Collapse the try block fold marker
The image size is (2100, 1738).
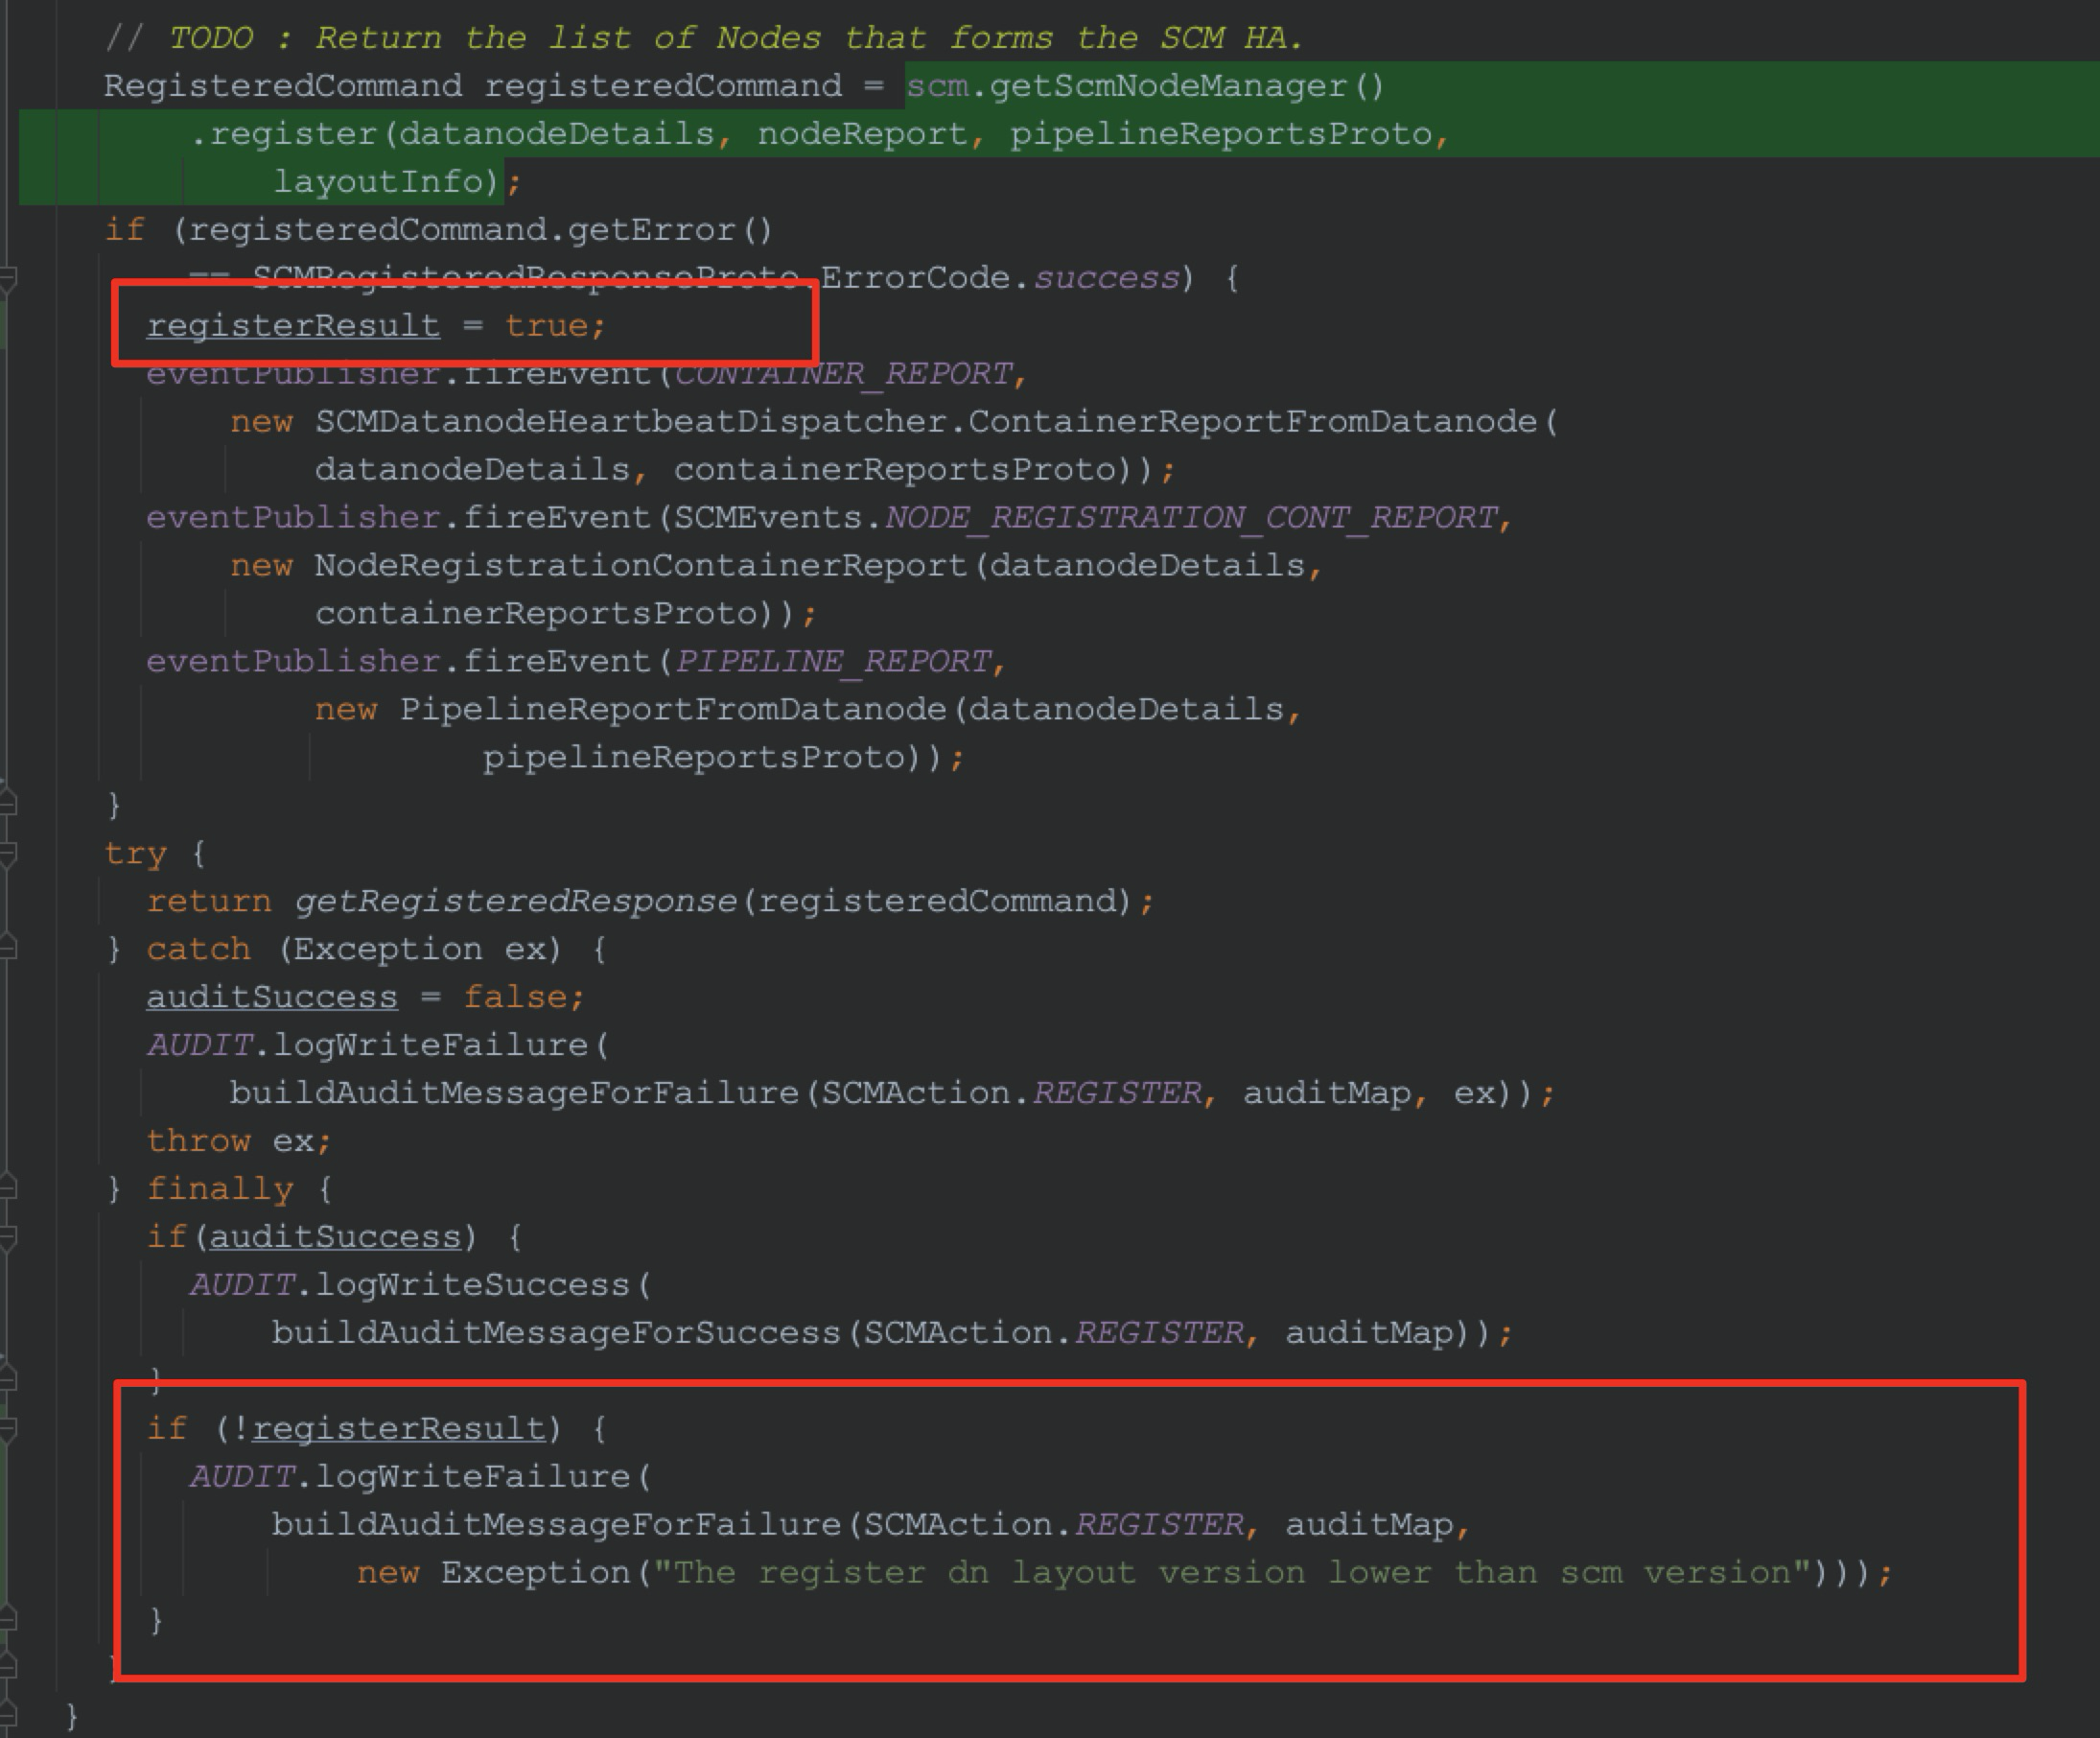click(x=7, y=853)
